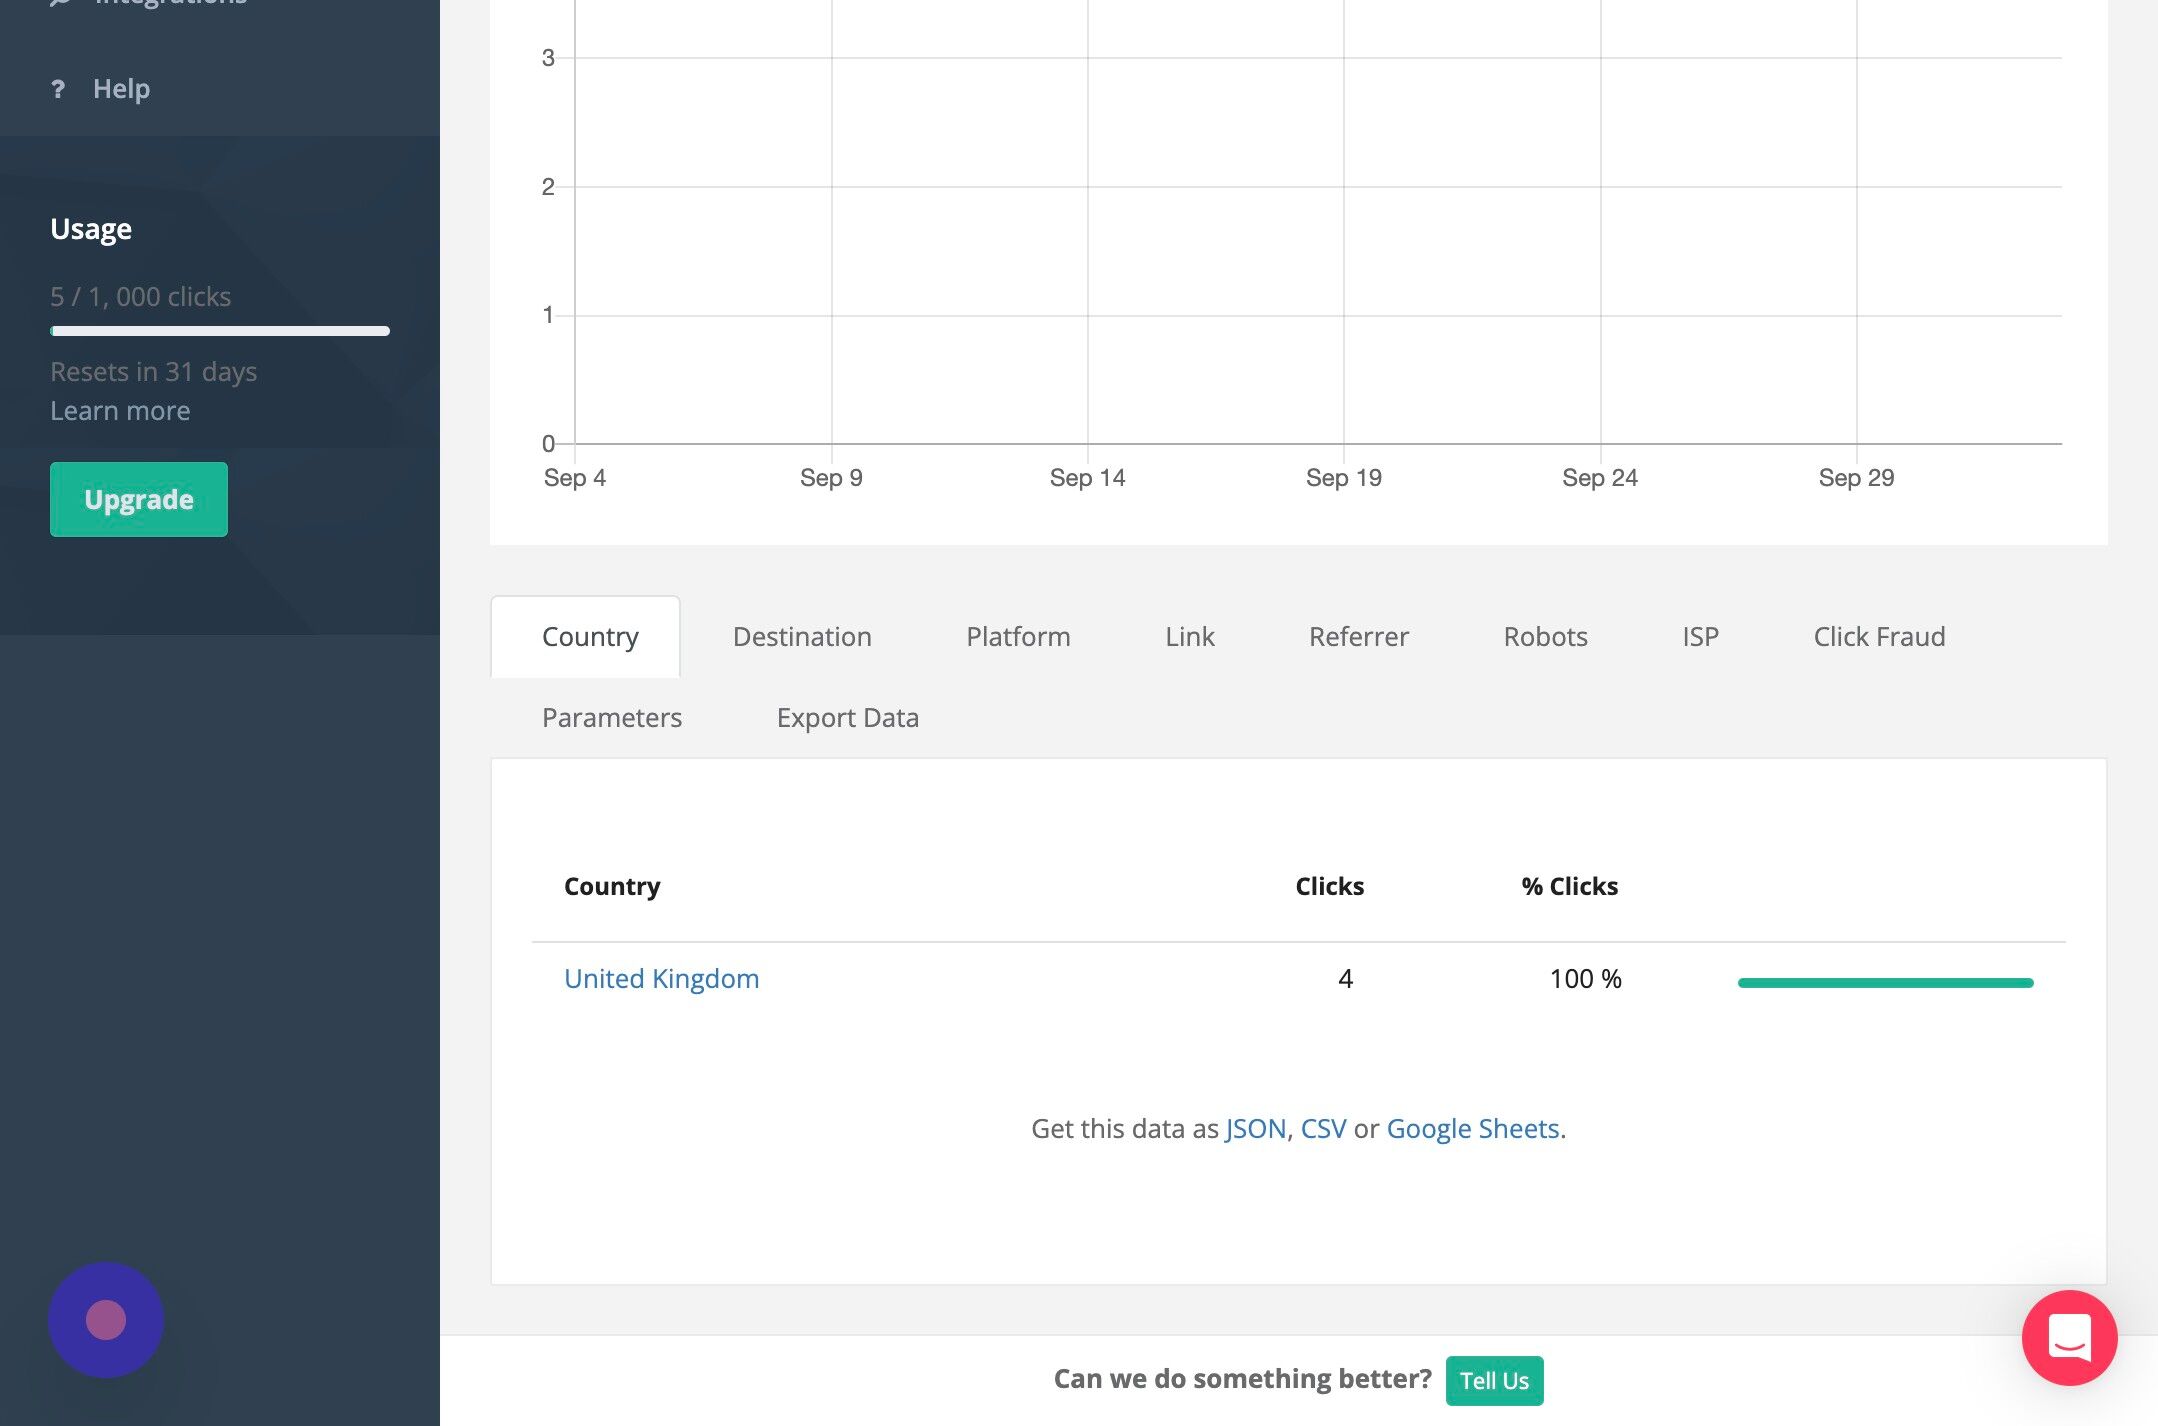Switch to the Parameters tab

tap(612, 717)
